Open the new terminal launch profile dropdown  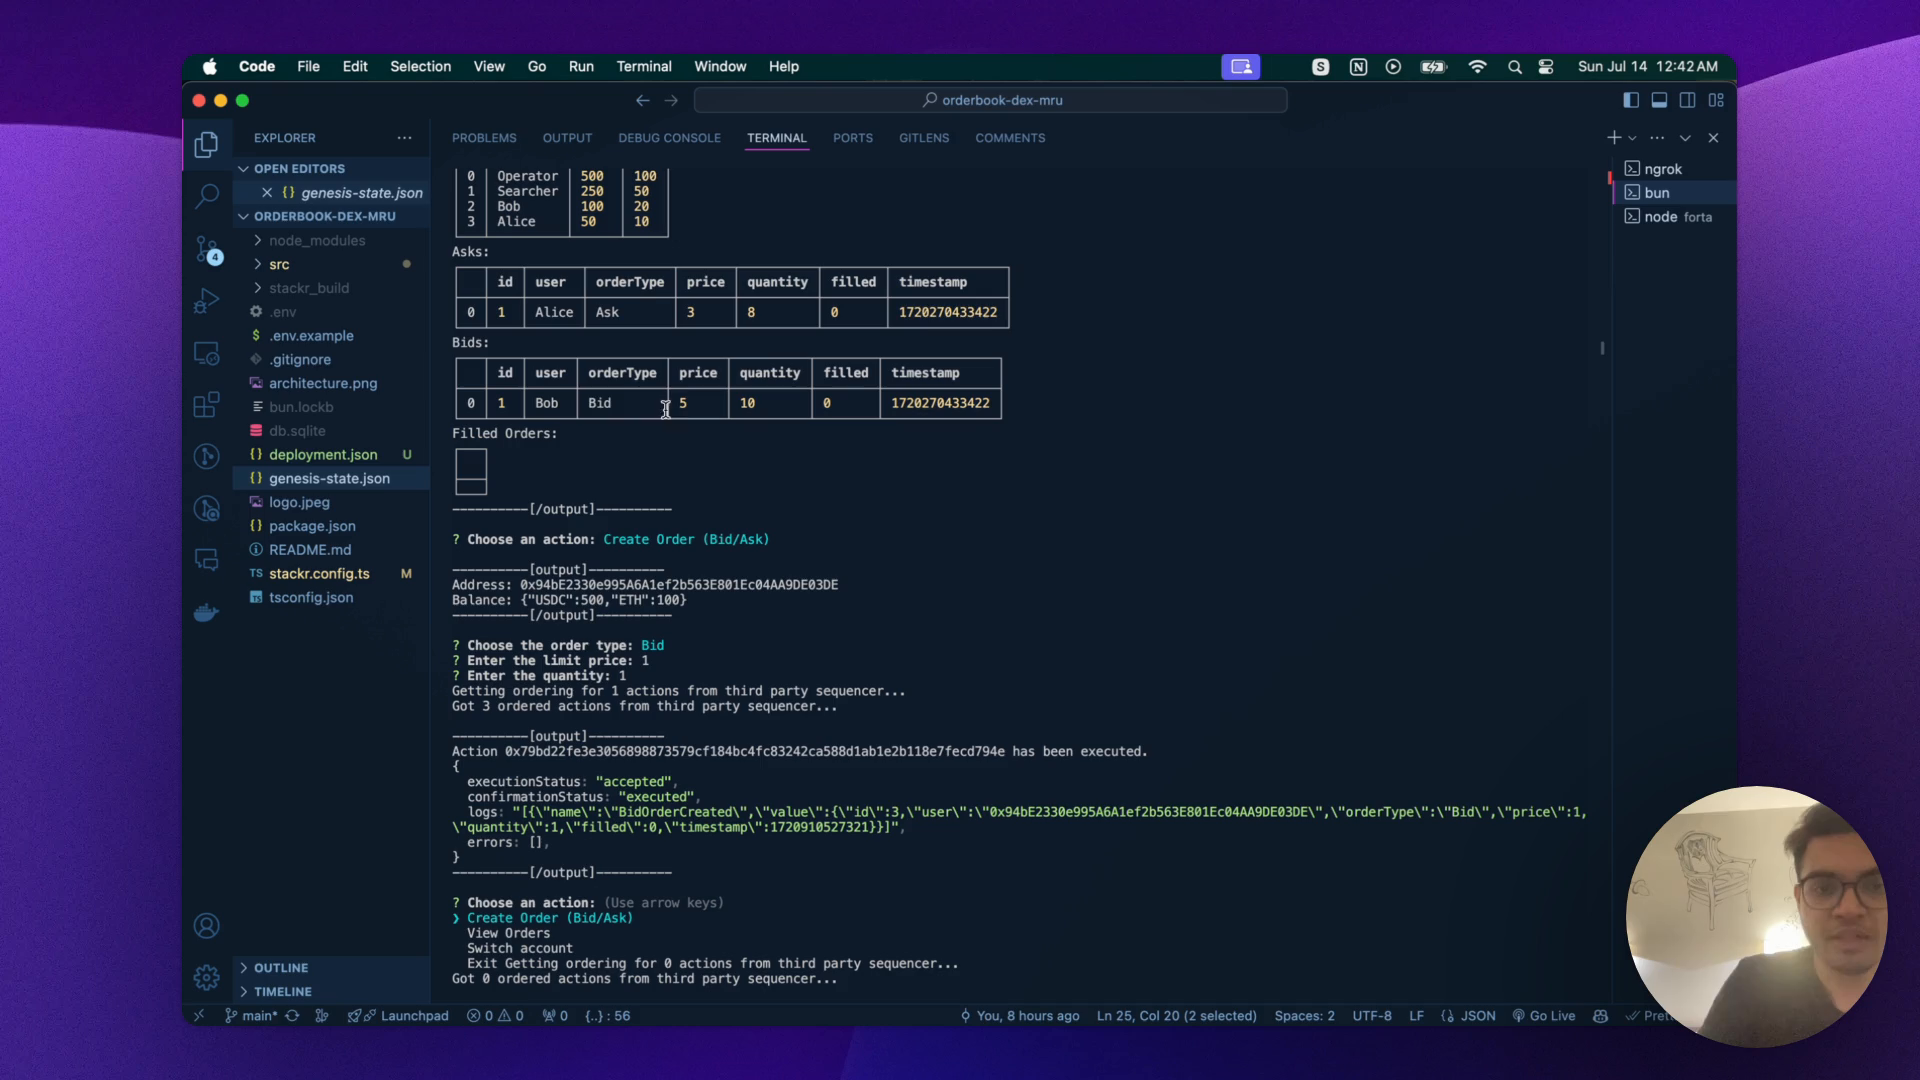tap(1632, 138)
